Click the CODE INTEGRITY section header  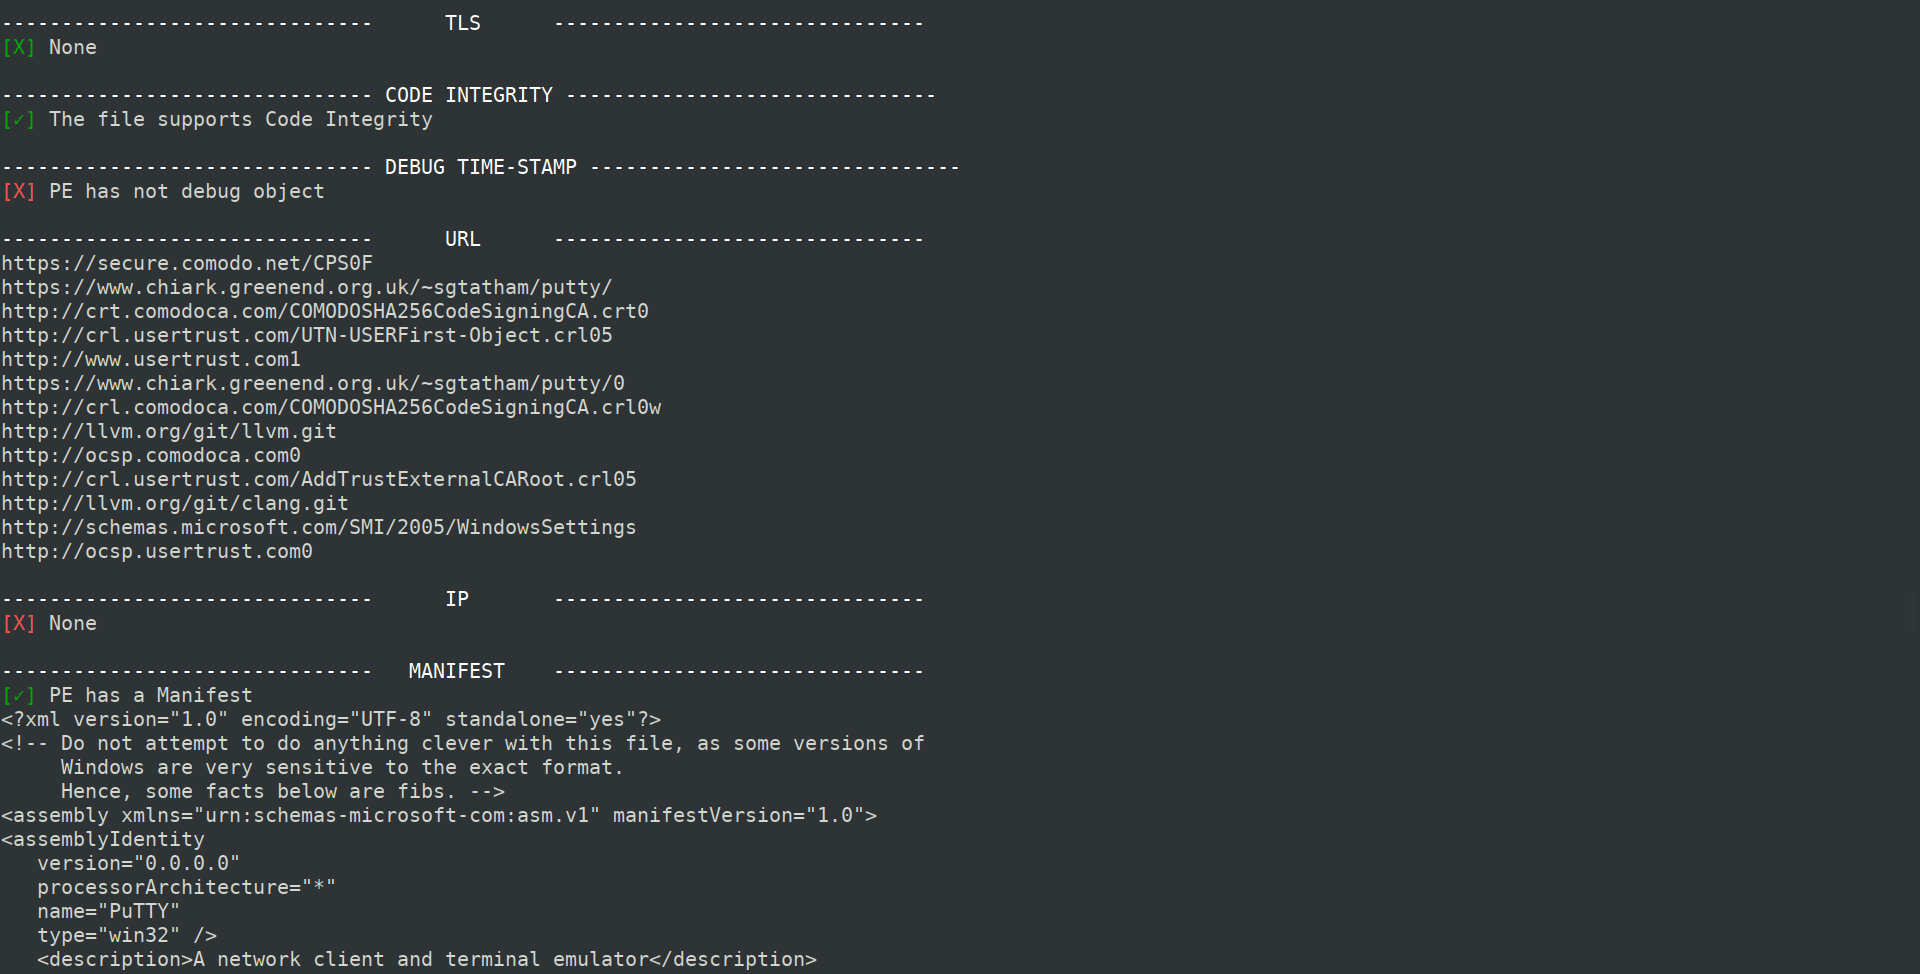click(469, 95)
